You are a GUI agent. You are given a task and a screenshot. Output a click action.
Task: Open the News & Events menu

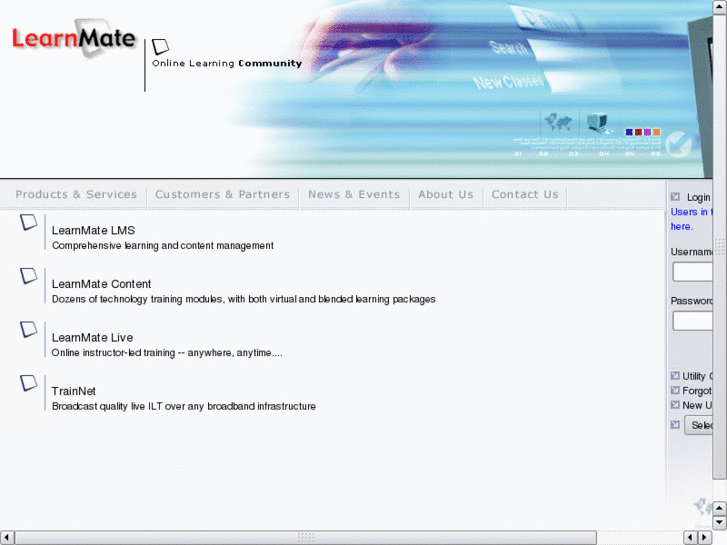pos(354,194)
